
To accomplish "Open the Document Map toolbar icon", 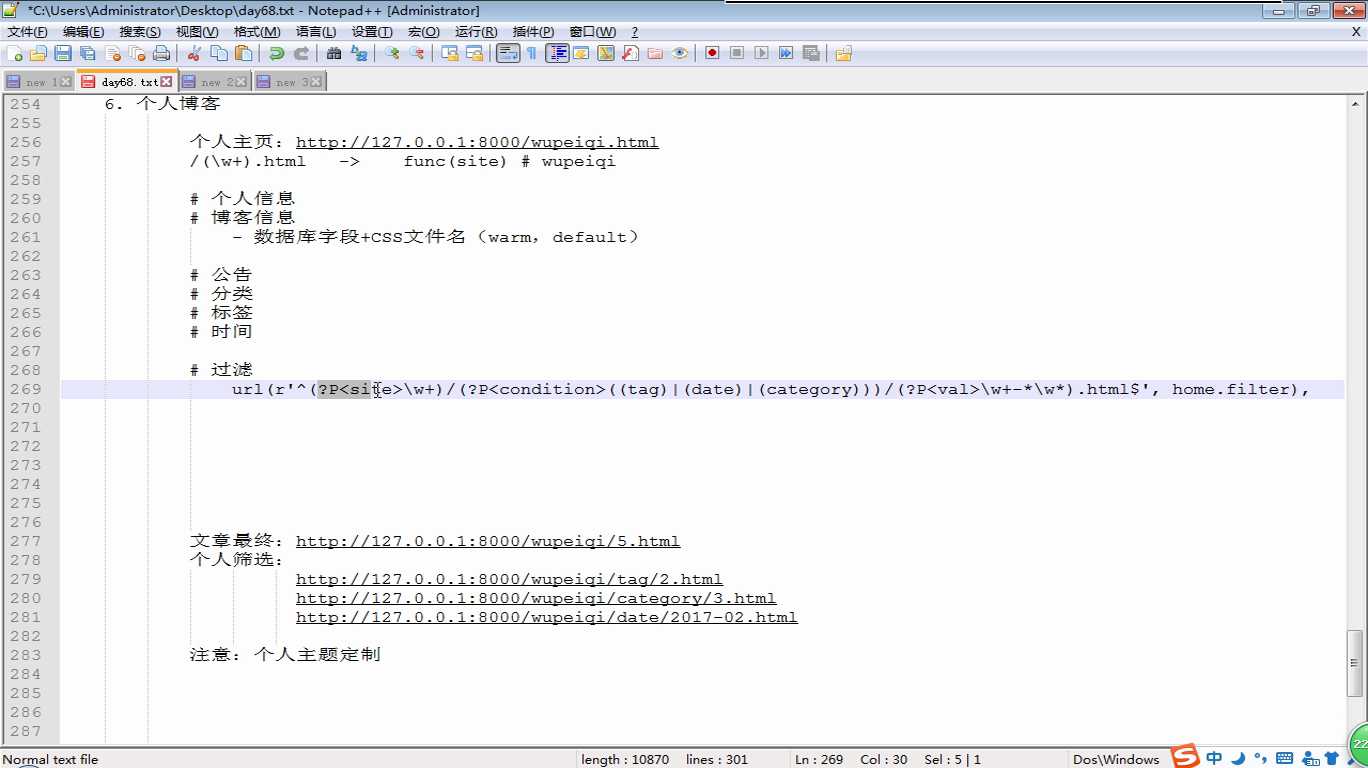I will pyautogui.click(x=606, y=53).
